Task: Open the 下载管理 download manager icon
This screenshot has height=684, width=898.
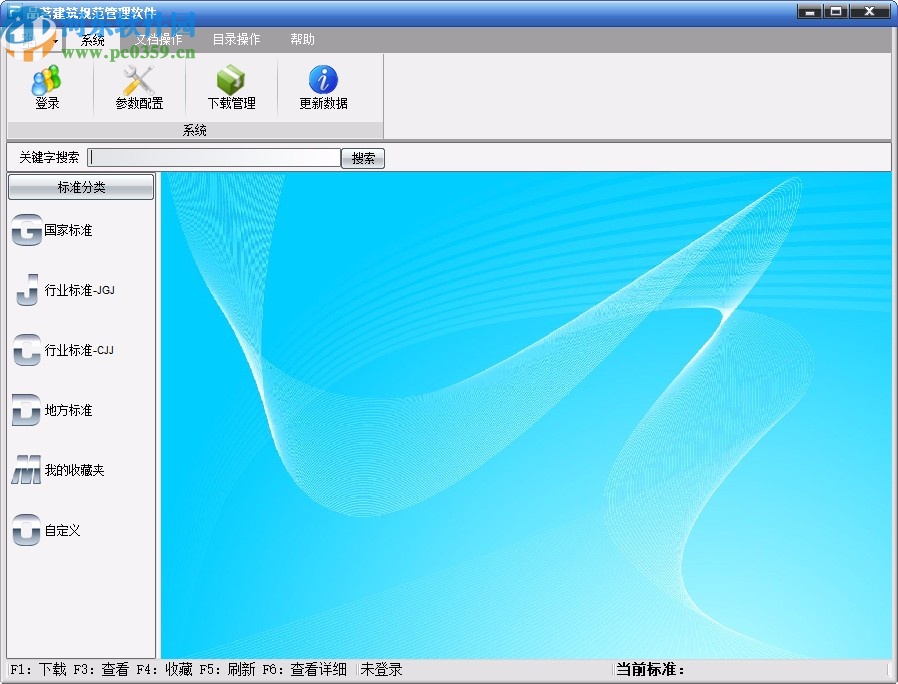Action: click(x=231, y=80)
